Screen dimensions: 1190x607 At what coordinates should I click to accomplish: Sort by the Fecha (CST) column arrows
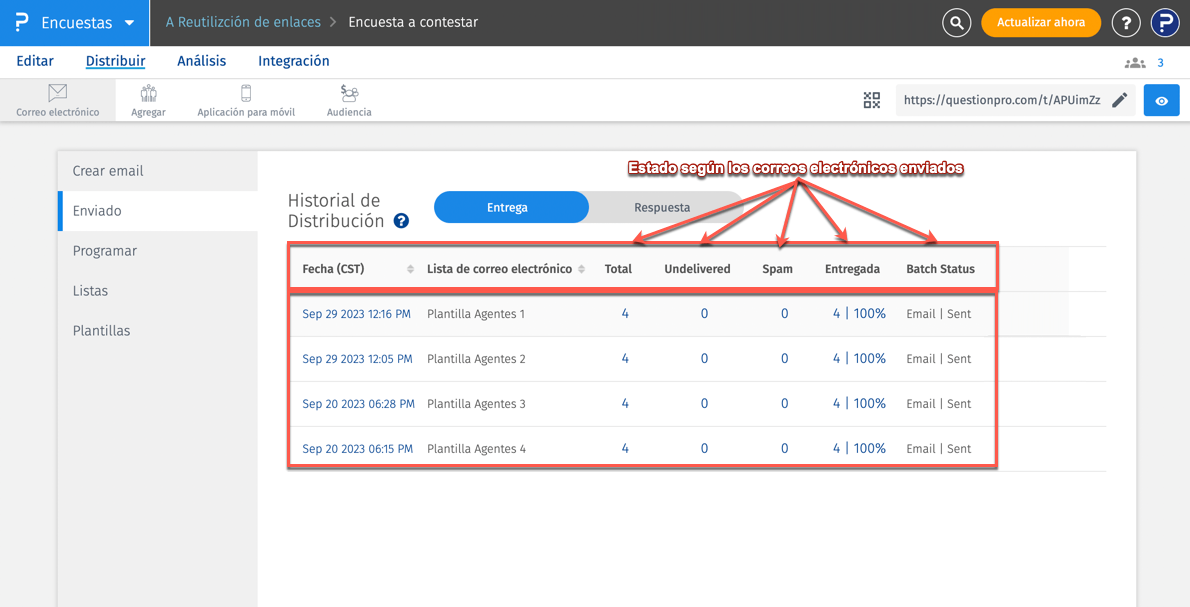coord(410,269)
